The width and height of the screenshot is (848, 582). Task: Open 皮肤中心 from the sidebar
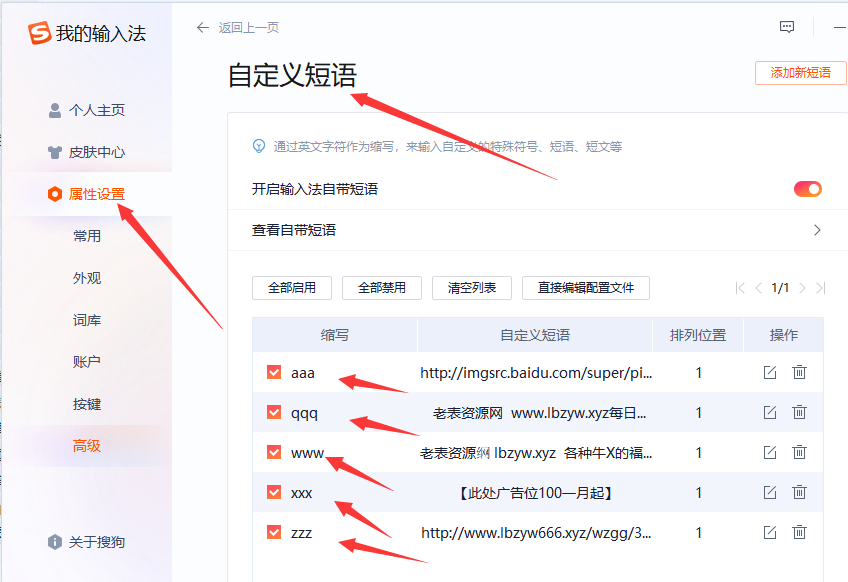point(96,152)
